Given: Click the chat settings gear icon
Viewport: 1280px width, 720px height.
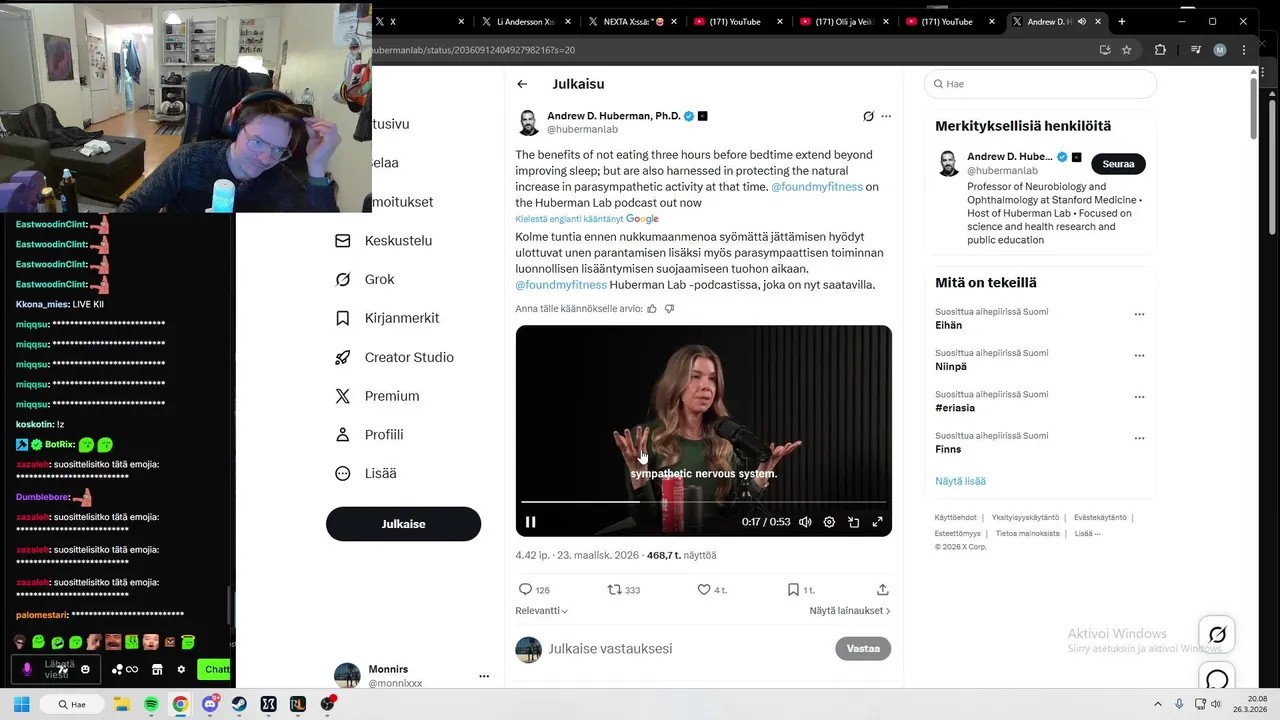Looking at the screenshot, I should pyautogui.click(x=181, y=669).
